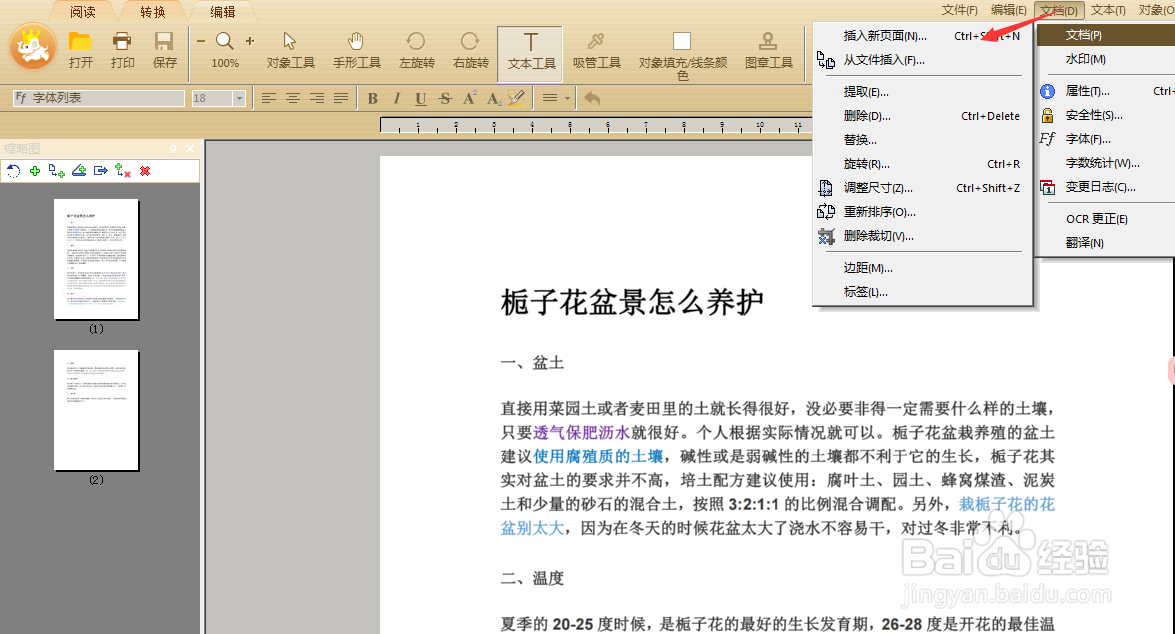Switch to the 转换 tab
Viewport: 1175px width, 634px height.
click(153, 12)
